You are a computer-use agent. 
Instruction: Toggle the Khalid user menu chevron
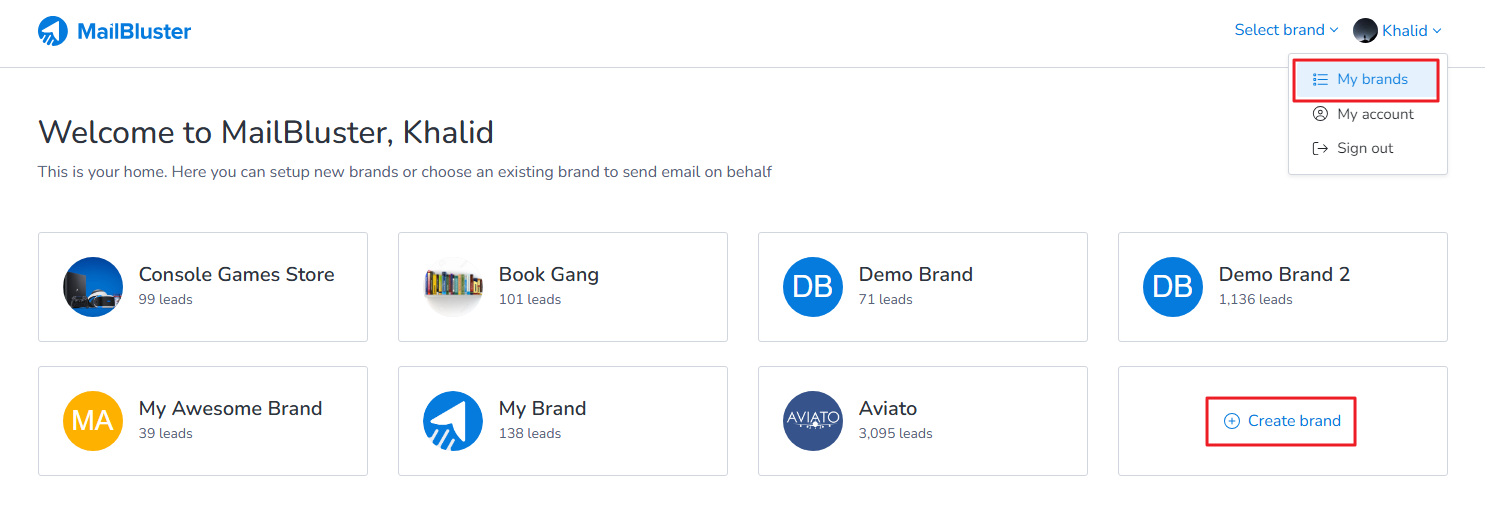tap(1437, 31)
